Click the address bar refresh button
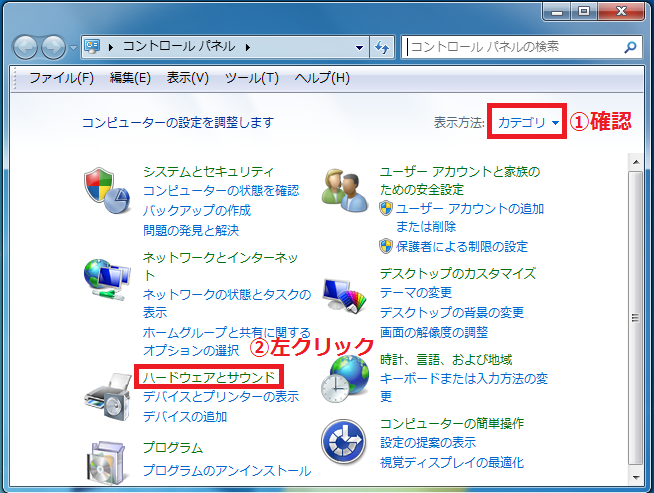This screenshot has width=654, height=493. [x=383, y=47]
